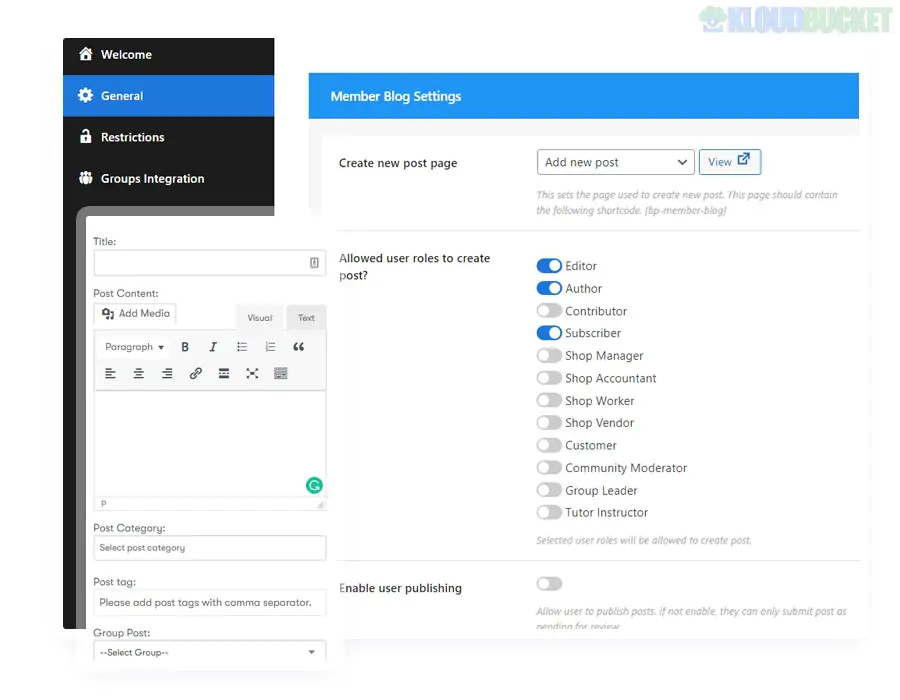Insert a numbered list

point(268,346)
